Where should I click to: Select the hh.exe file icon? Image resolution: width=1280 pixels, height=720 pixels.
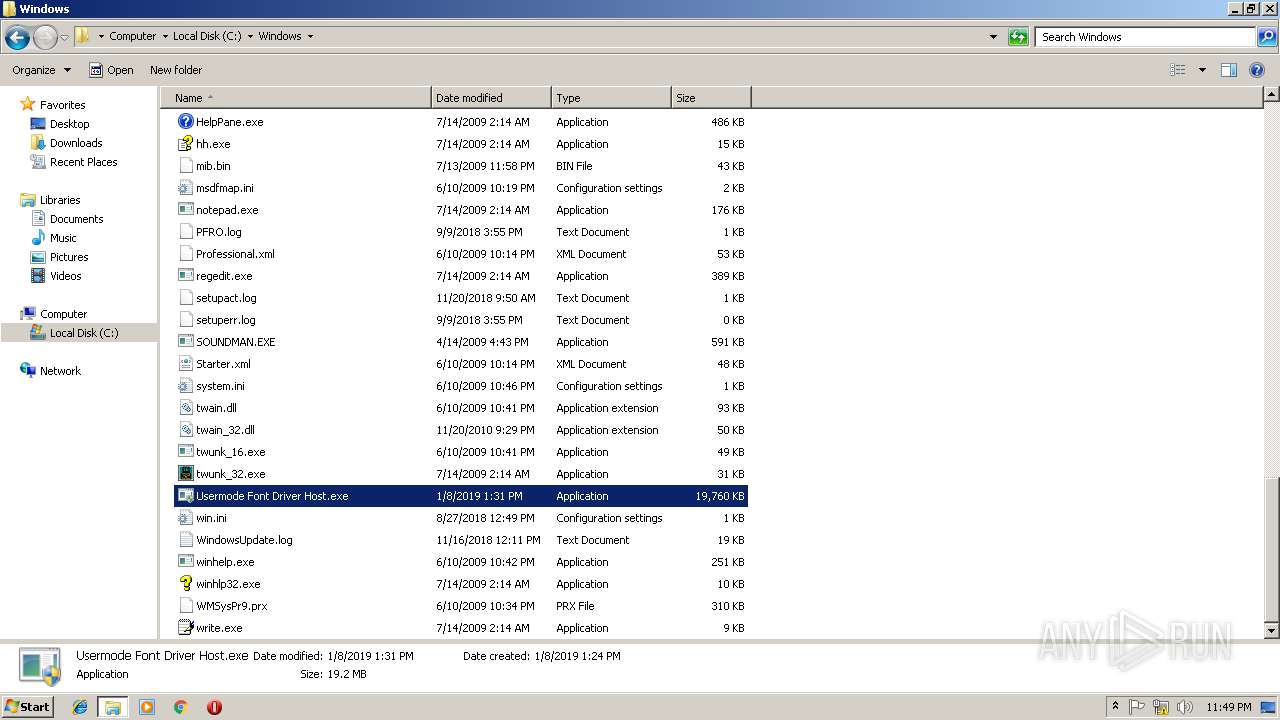(185, 144)
